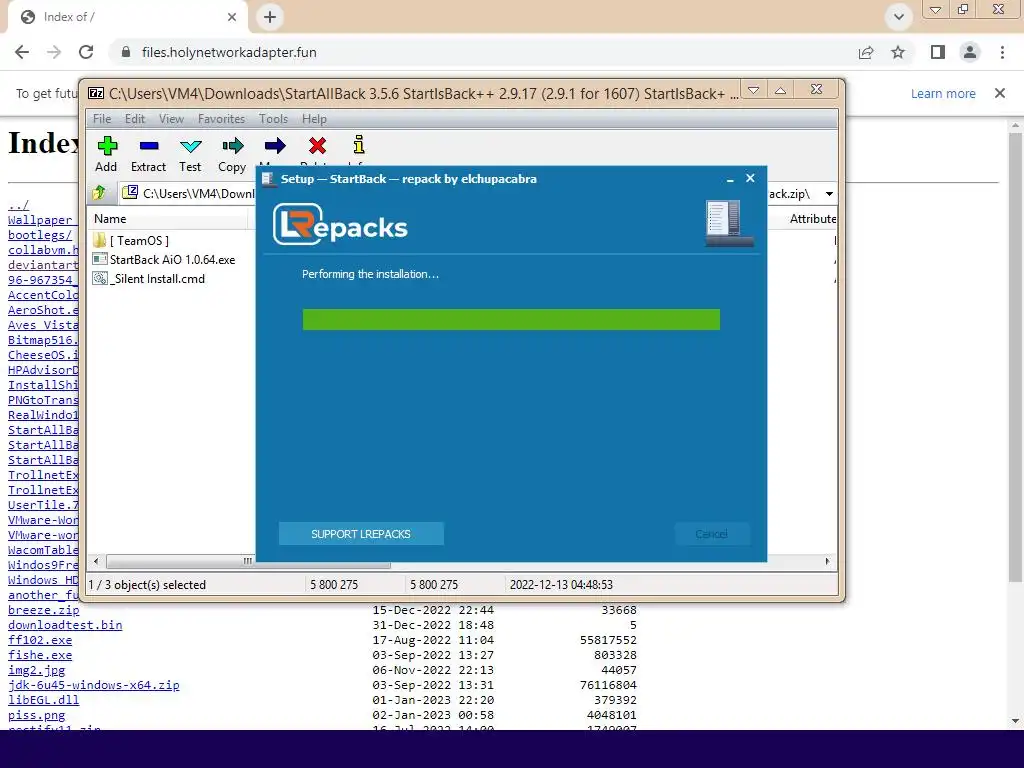Image resolution: width=1024 pixels, height=768 pixels.
Task: Go up one folder level in 7-Zip
Action: [x=99, y=193]
